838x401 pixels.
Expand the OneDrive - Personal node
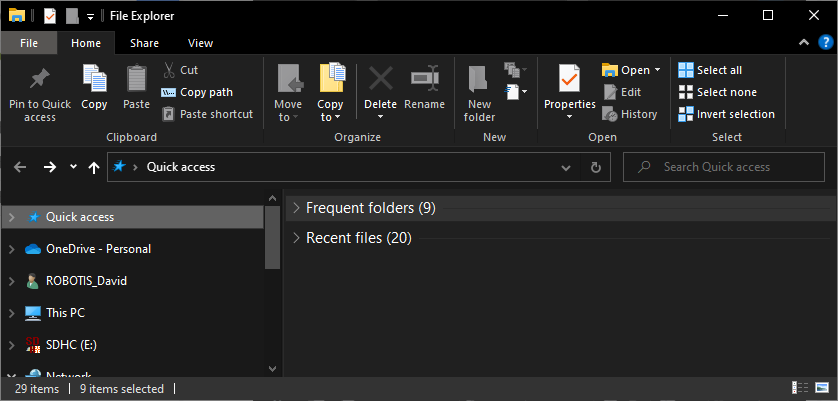[x=12, y=249]
